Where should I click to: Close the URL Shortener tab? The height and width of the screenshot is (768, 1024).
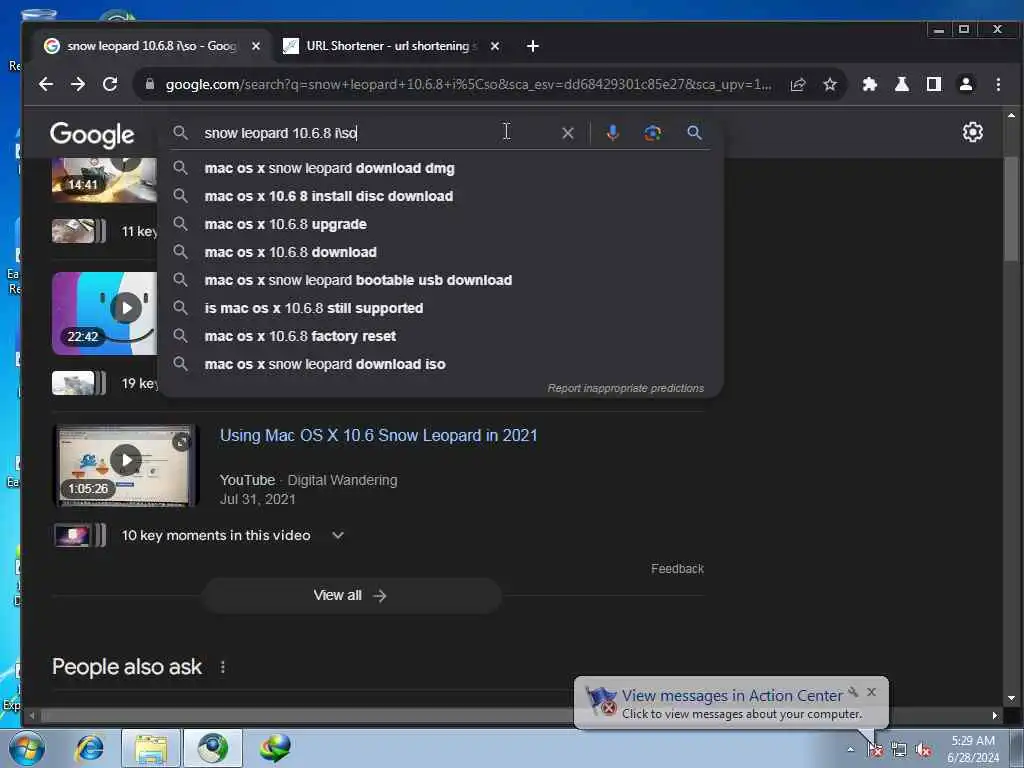click(495, 46)
